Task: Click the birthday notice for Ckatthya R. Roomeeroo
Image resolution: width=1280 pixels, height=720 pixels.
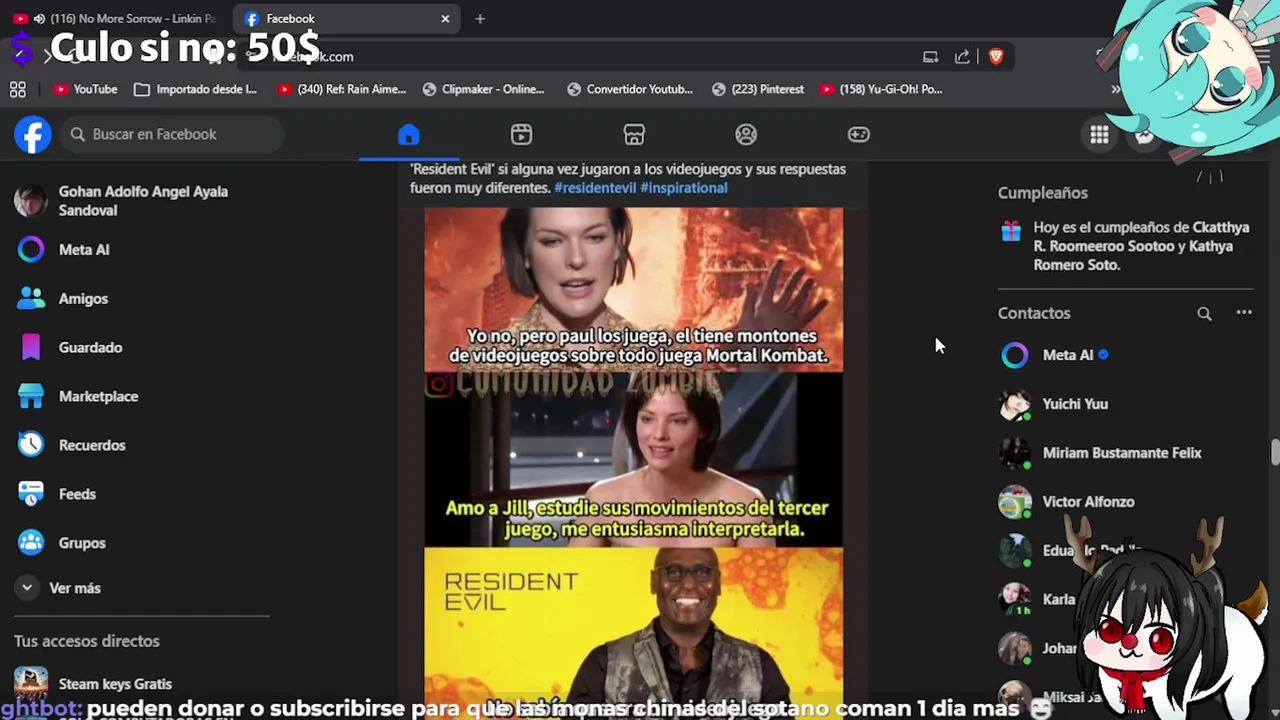Action: click(1141, 246)
